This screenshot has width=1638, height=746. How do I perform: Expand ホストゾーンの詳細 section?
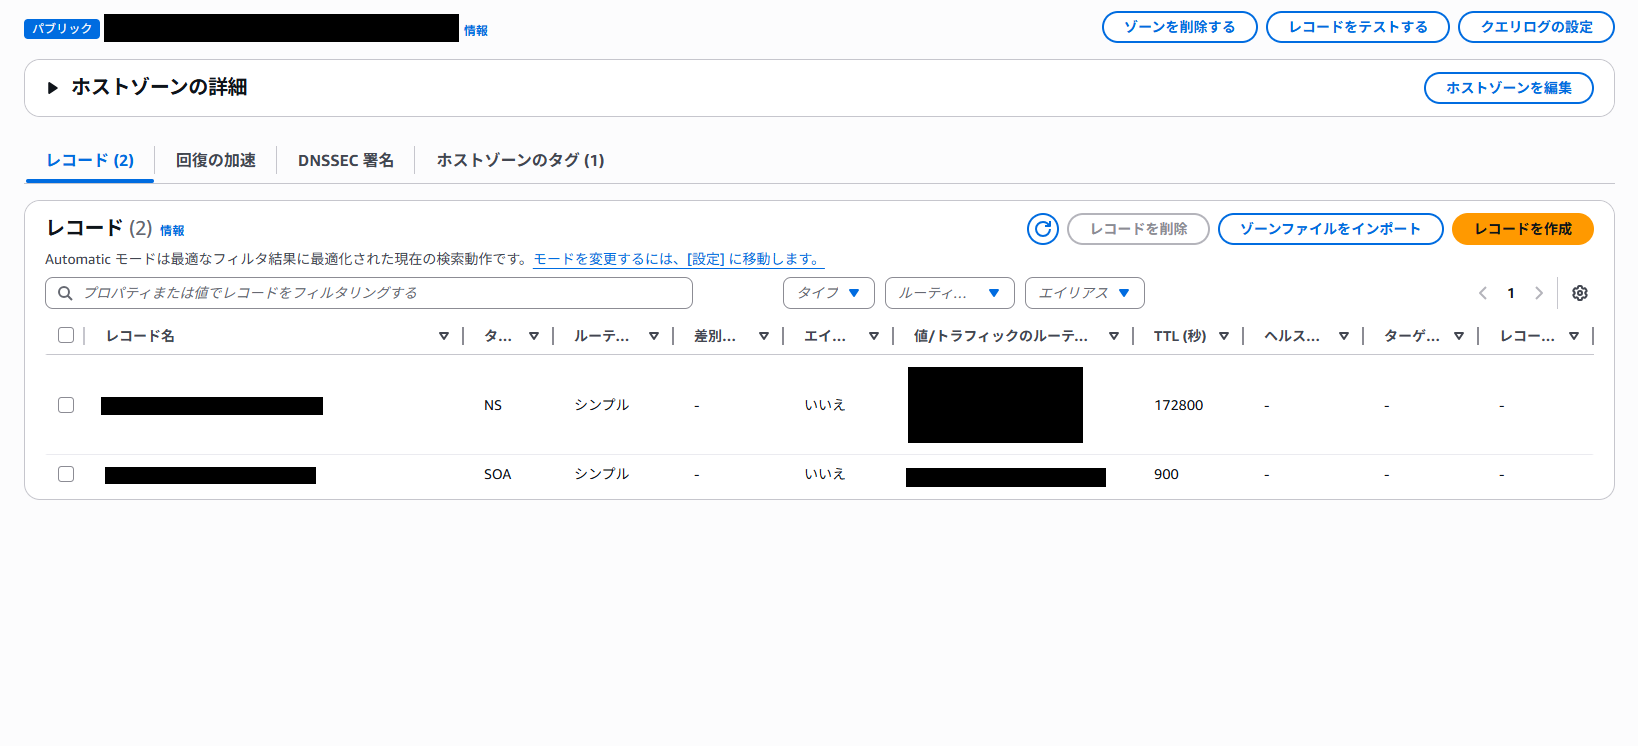(53, 88)
